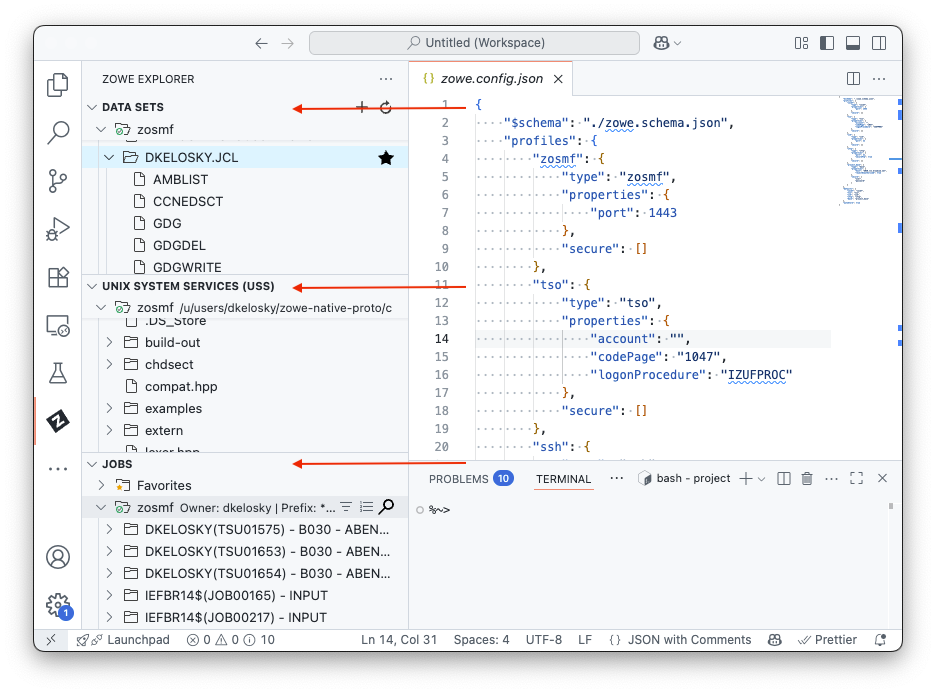
Task: Change indentation with Spaces: 4
Action: (x=481, y=640)
